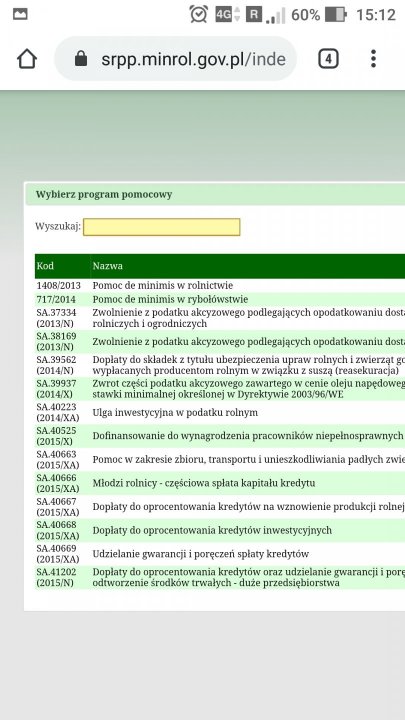This screenshot has height=720, width=405.
Task: Select code SA.38169 (2013/N)
Action: coord(56,342)
